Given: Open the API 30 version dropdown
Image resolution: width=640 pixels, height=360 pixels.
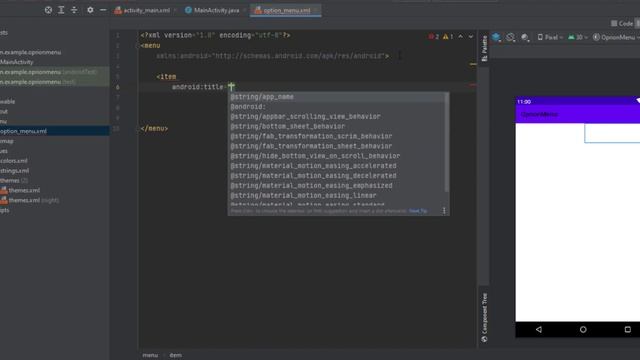Looking at the screenshot, I should coord(578,38).
